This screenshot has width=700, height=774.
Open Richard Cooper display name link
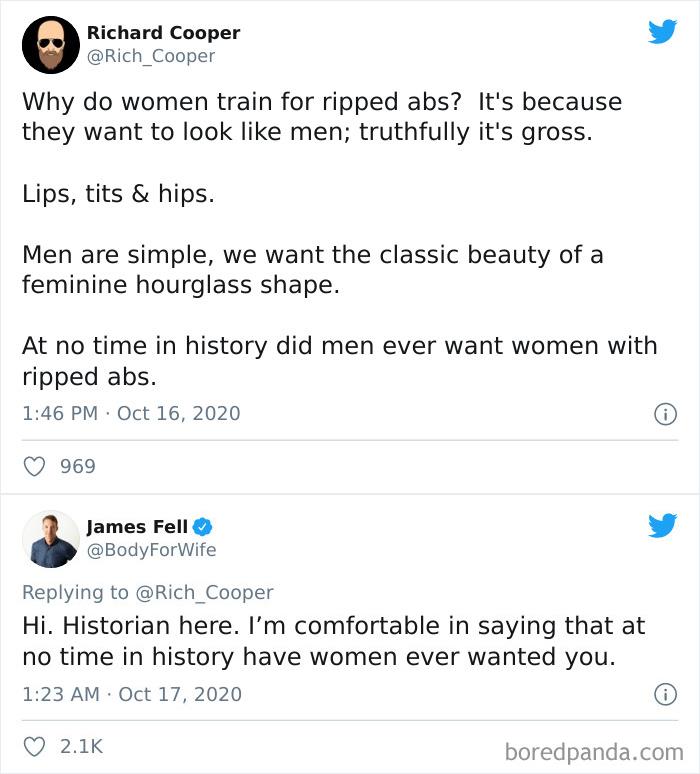[x=163, y=33]
